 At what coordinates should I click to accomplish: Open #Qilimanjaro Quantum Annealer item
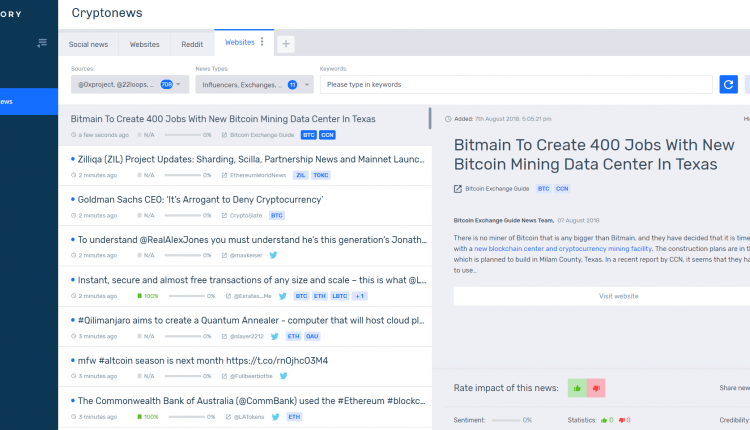251,320
